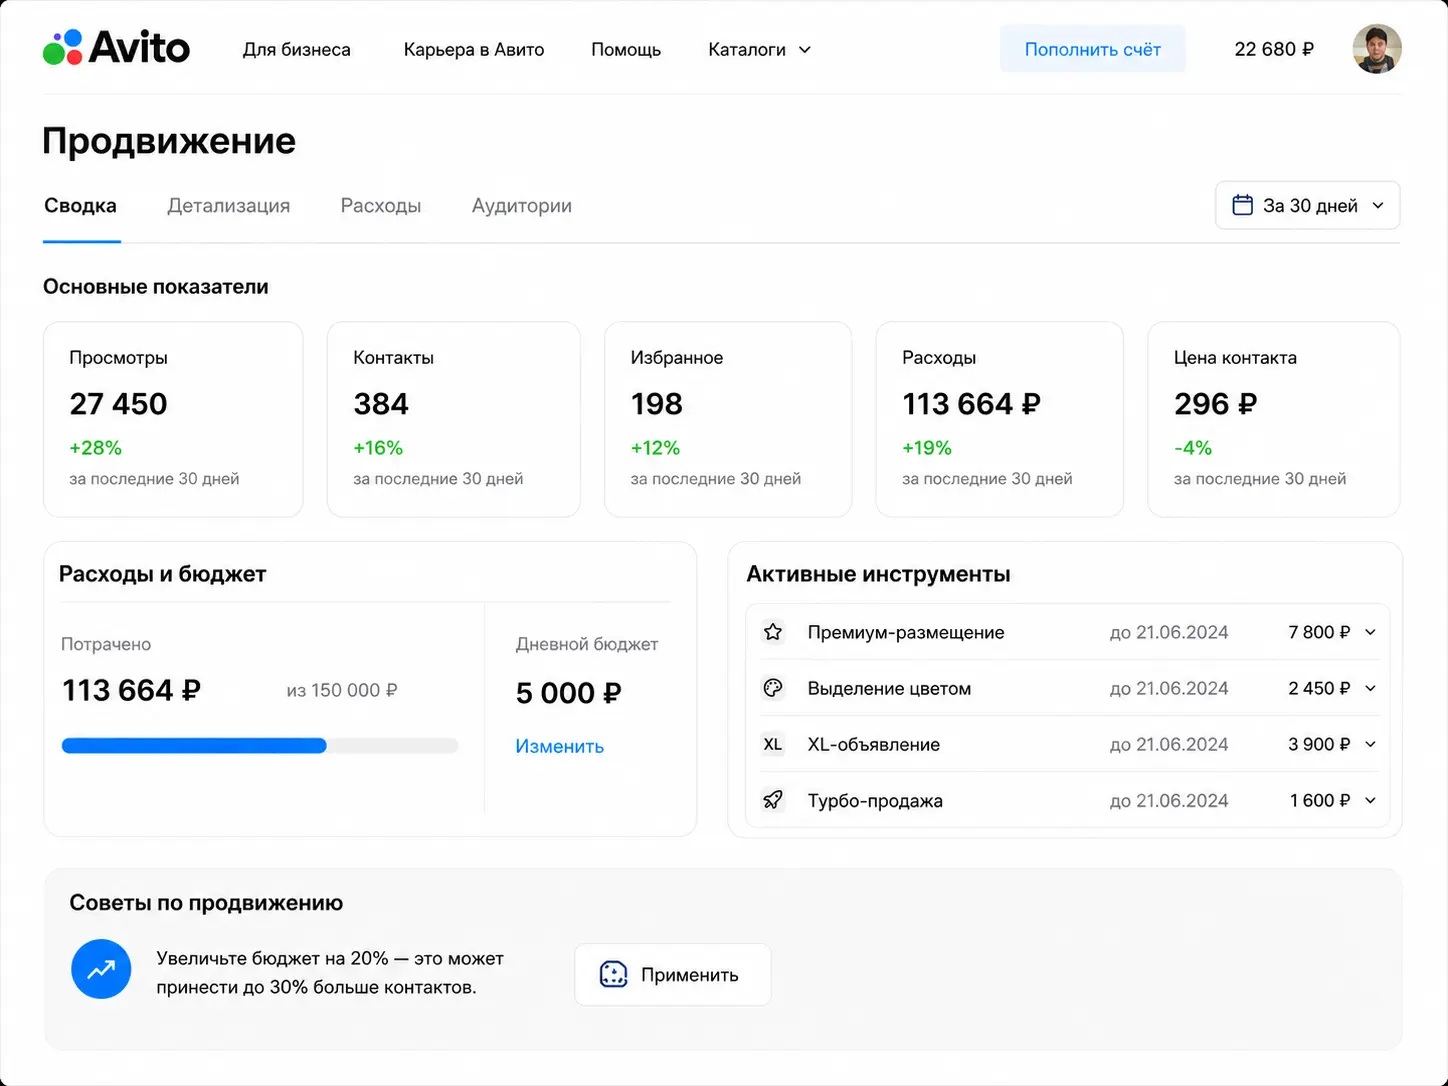Open the Расходы tab

pos(381,205)
